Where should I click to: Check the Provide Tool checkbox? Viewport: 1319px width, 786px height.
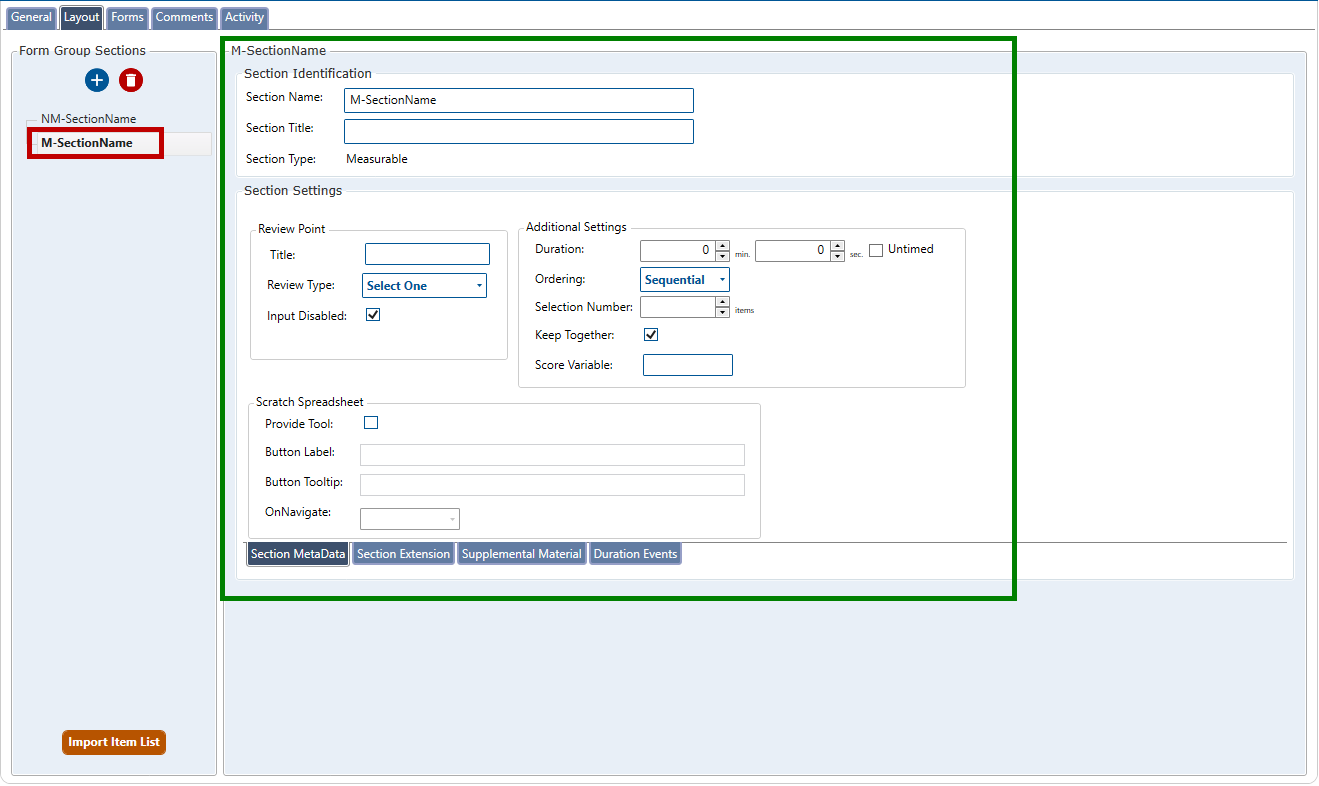(371, 423)
